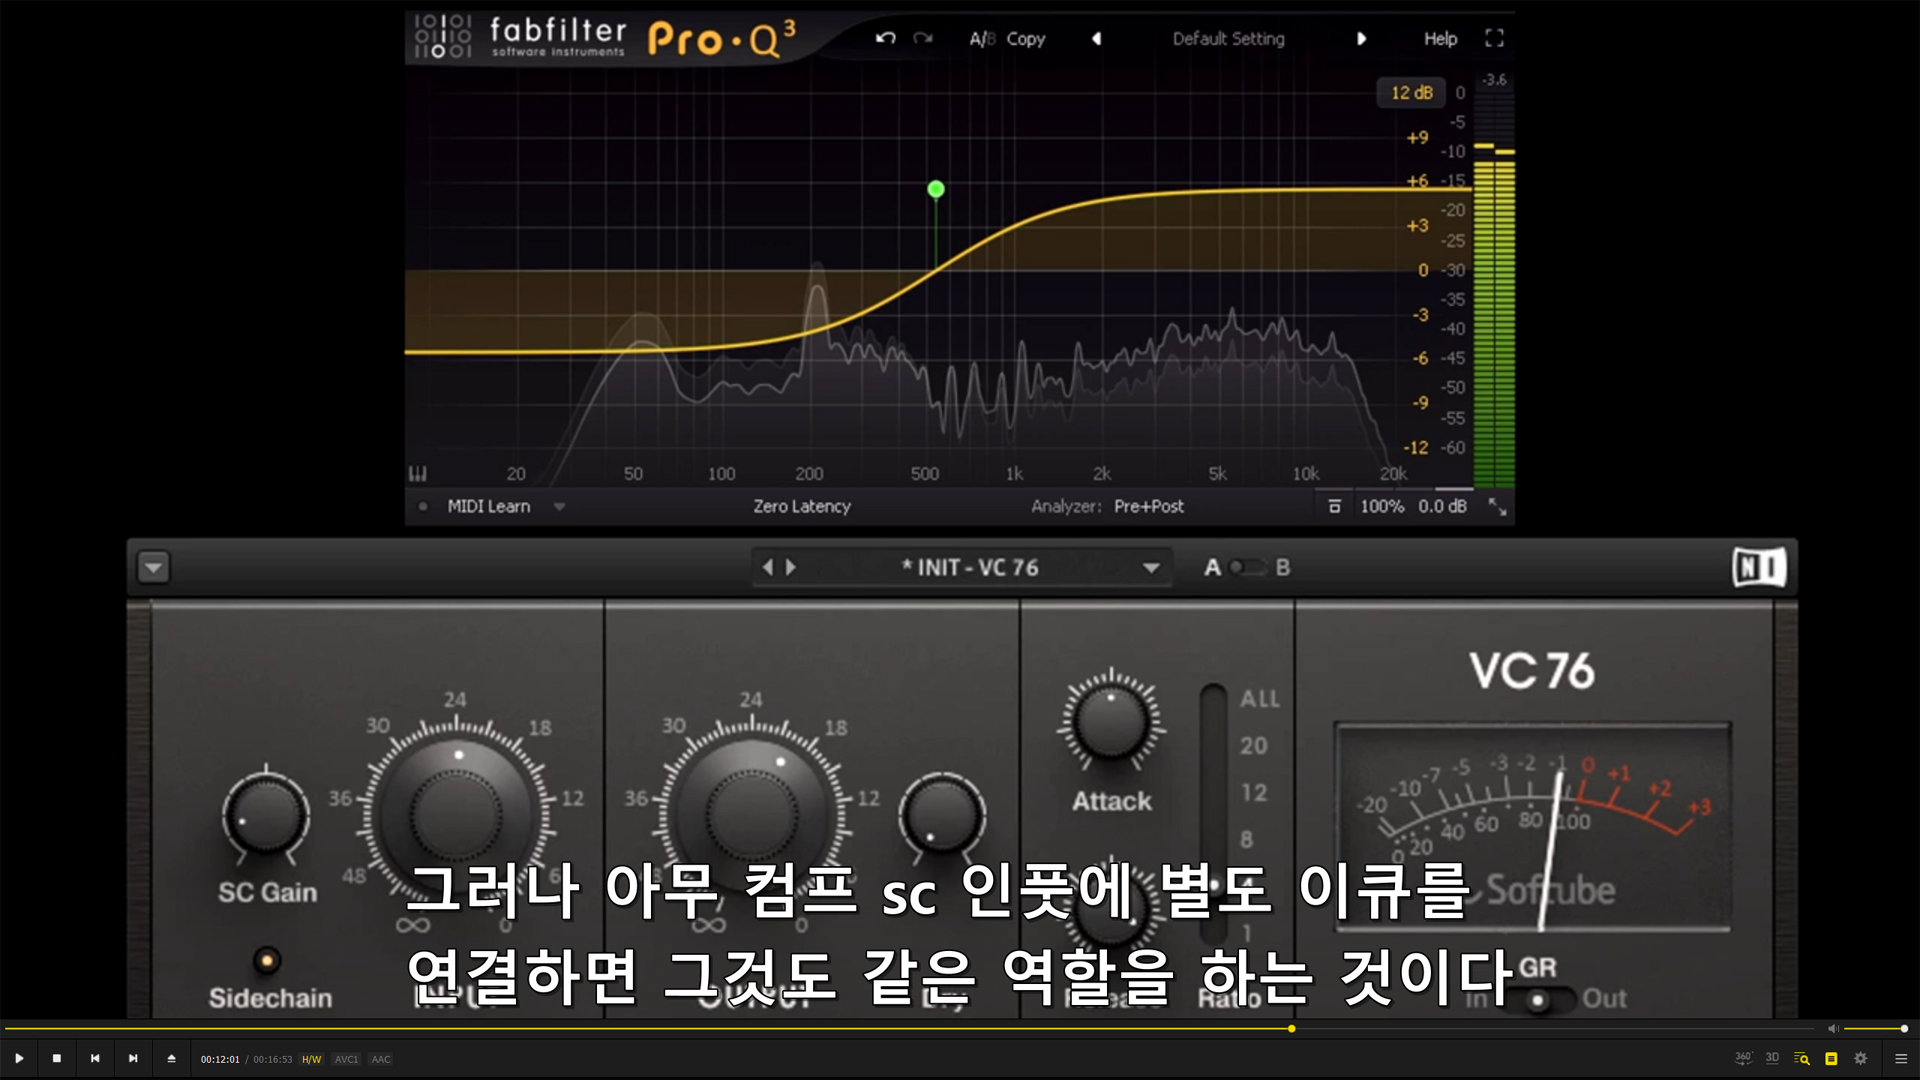Click the AVC1 video codec badge
The image size is (1920, 1080).
[x=346, y=1059]
